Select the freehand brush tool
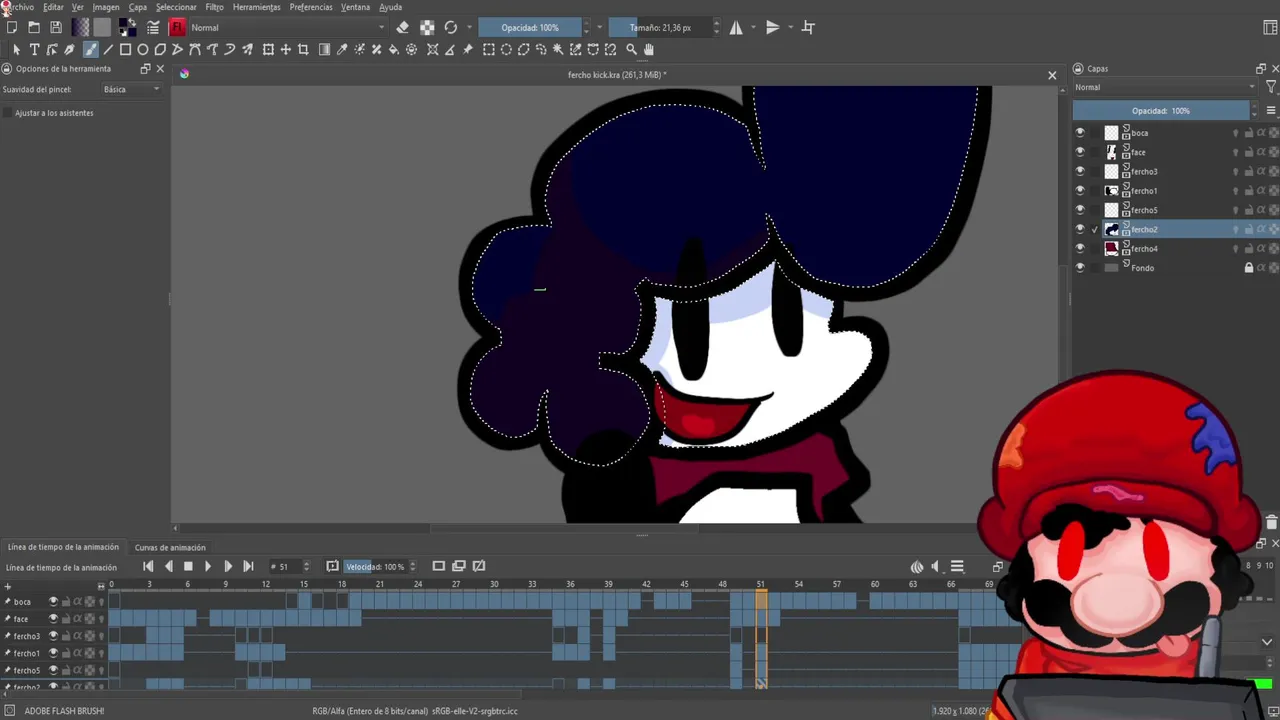This screenshot has height=720, width=1280. (90, 49)
